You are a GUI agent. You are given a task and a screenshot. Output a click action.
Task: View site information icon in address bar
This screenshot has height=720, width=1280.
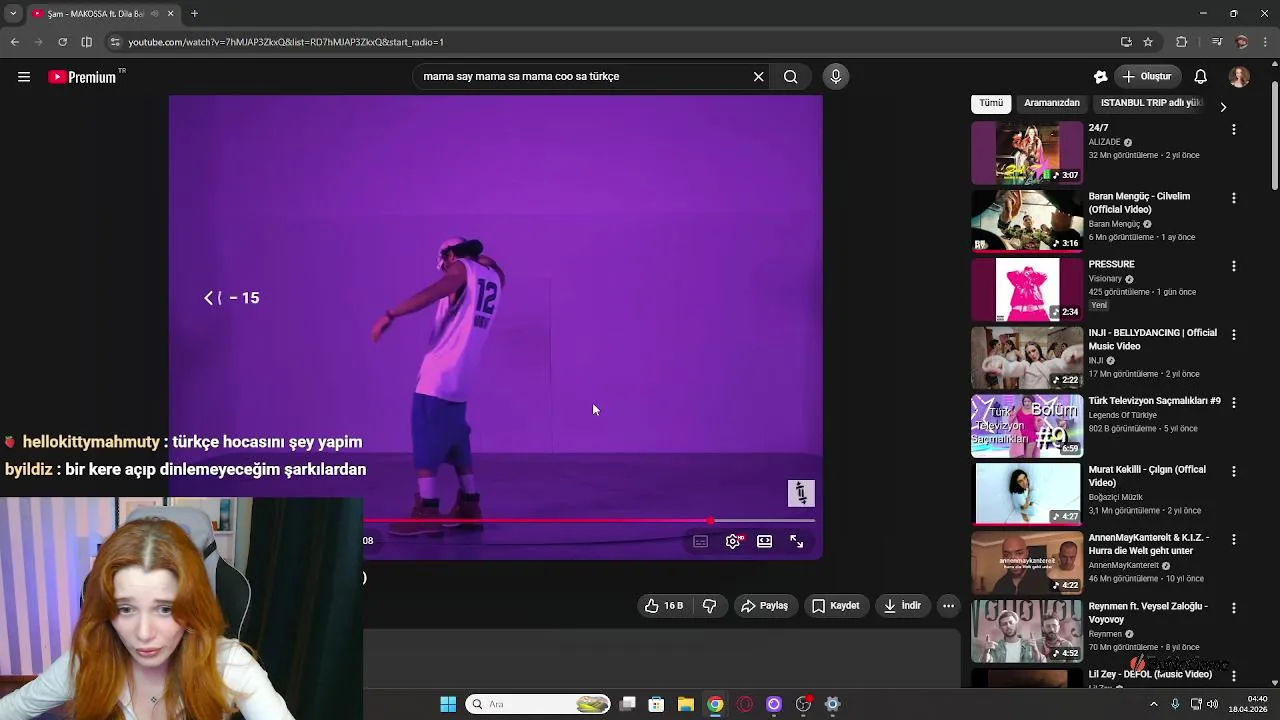click(x=115, y=42)
